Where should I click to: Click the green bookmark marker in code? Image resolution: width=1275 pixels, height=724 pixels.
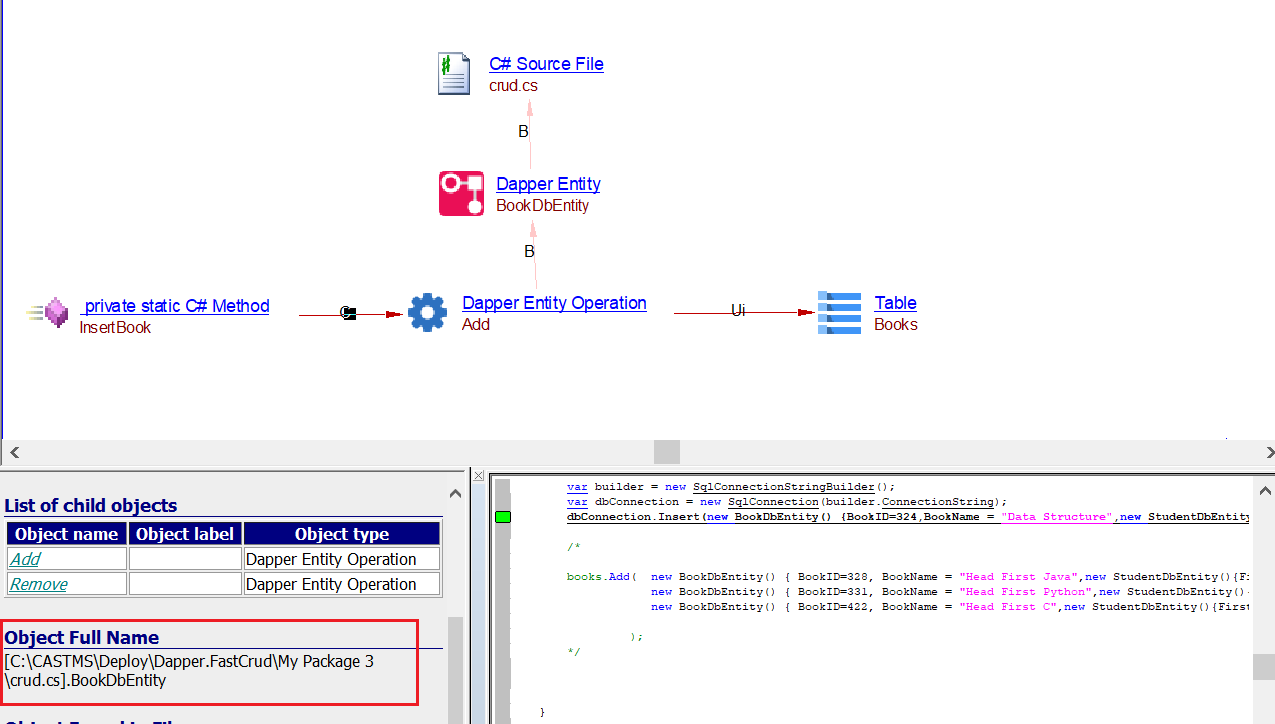pyautogui.click(x=503, y=517)
